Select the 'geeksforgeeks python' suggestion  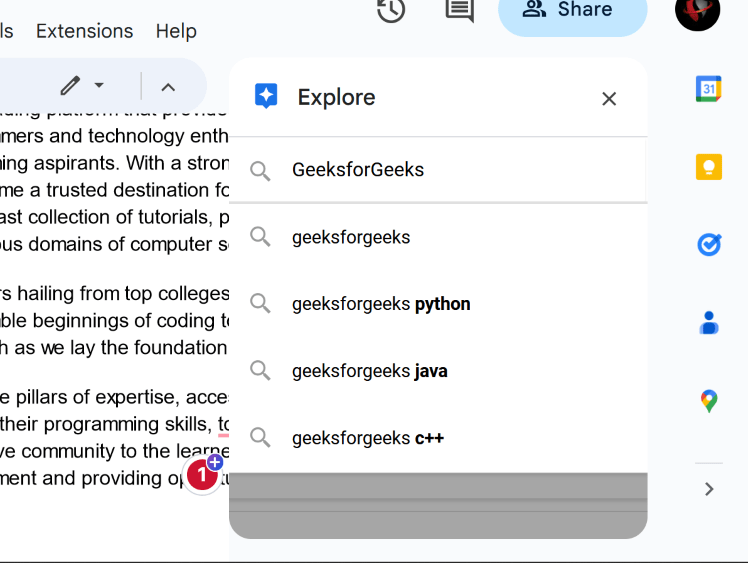(x=381, y=304)
